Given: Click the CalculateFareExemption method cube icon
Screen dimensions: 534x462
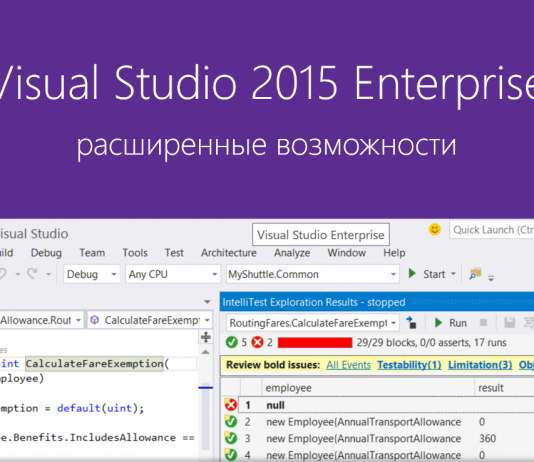Looking at the screenshot, I should pyautogui.click(x=94, y=320).
